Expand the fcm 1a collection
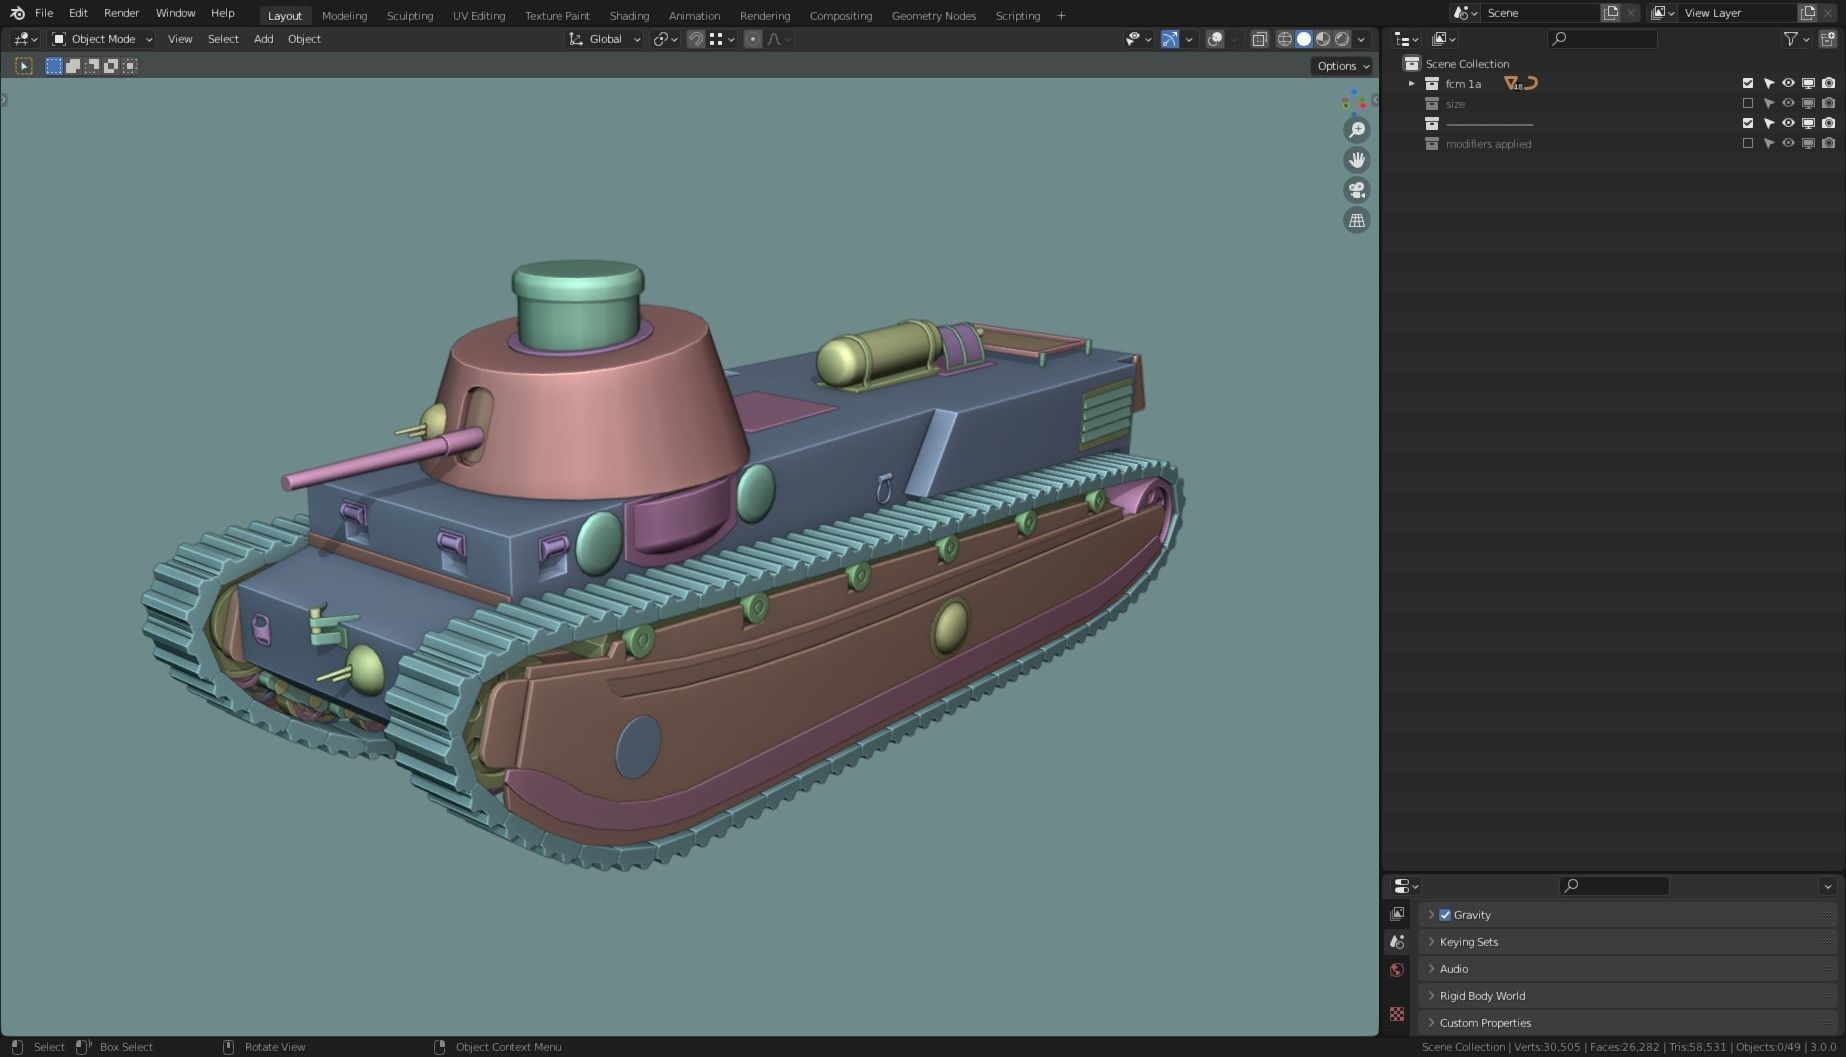The width and height of the screenshot is (1846, 1057). pyautogui.click(x=1411, y=84)
